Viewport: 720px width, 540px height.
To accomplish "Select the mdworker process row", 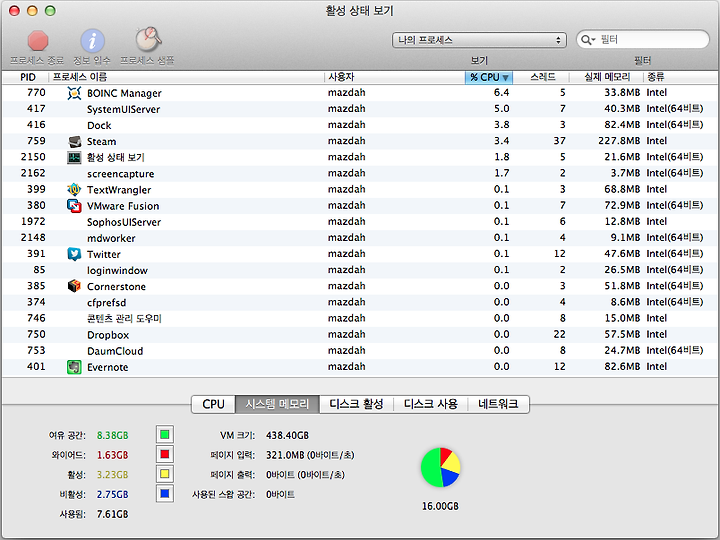I will click(360, 238).
